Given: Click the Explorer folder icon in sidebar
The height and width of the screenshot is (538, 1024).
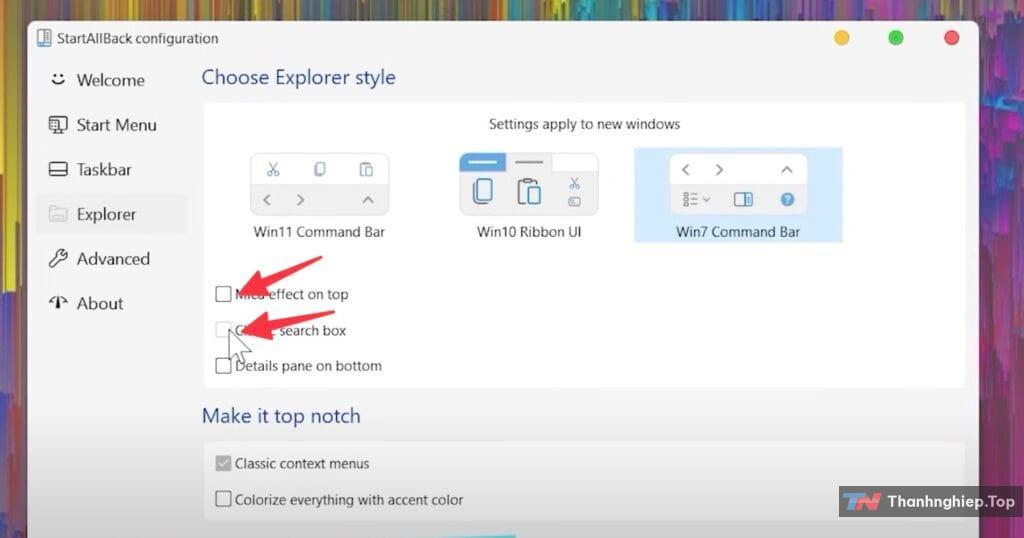Looking at the screenshot, I should click(58, 214).
